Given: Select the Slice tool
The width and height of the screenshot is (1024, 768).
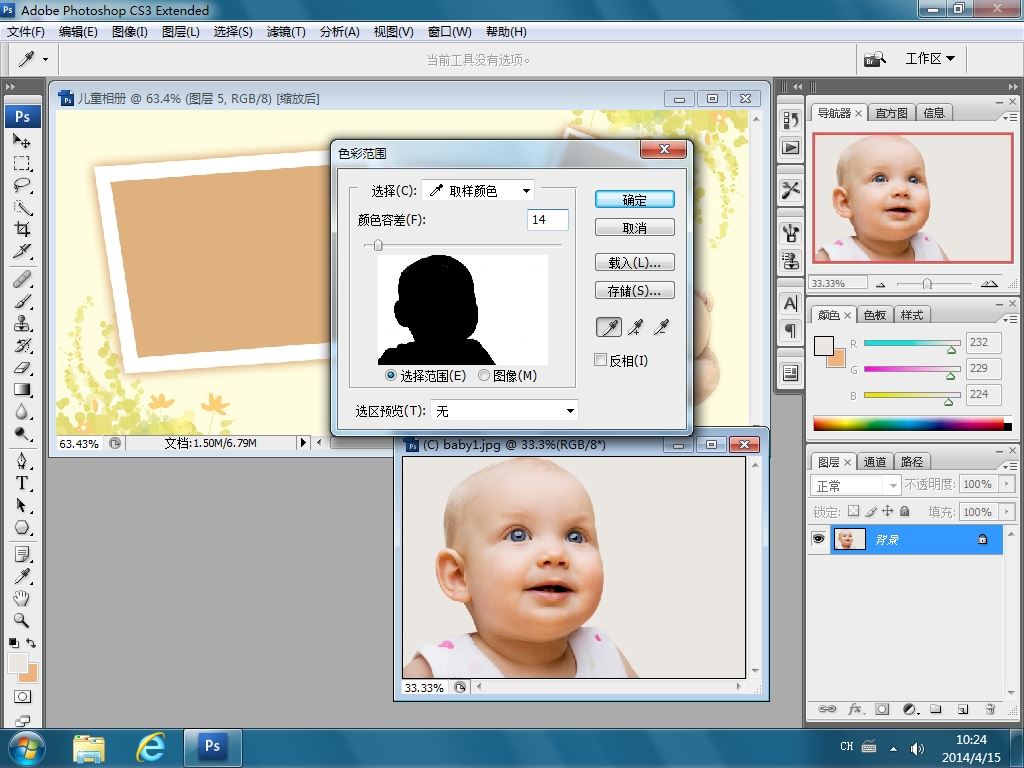Looking at the screenshot, I should (22, 251).
